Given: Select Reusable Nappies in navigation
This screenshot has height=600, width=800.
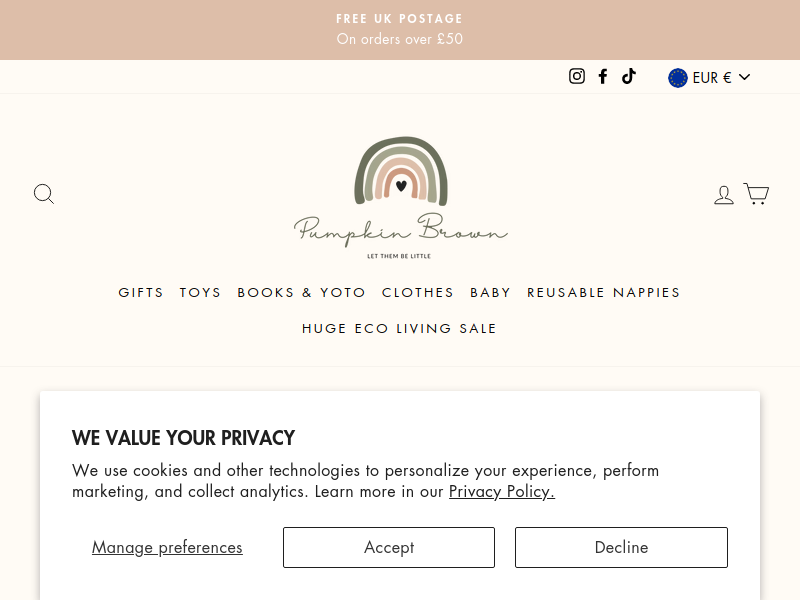Looking at the screenshot, I should (x=604, y=292).
